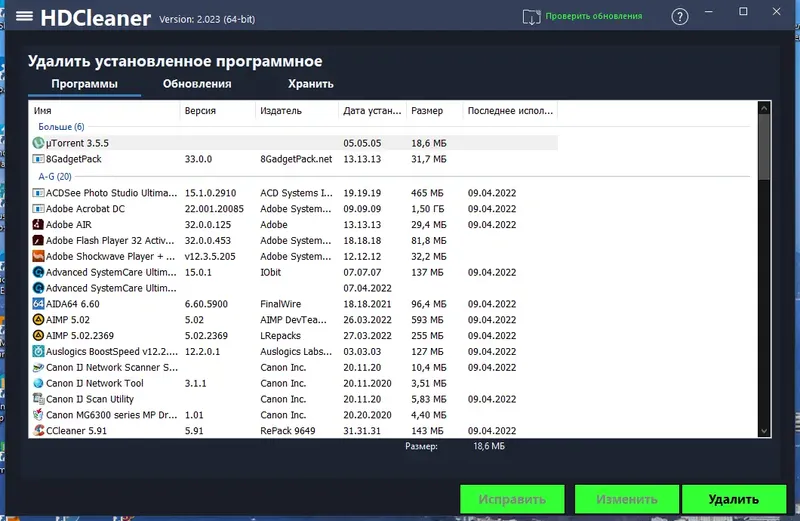Sort by the Версия column header
This screenshot has height=521, width=800.
217,111
